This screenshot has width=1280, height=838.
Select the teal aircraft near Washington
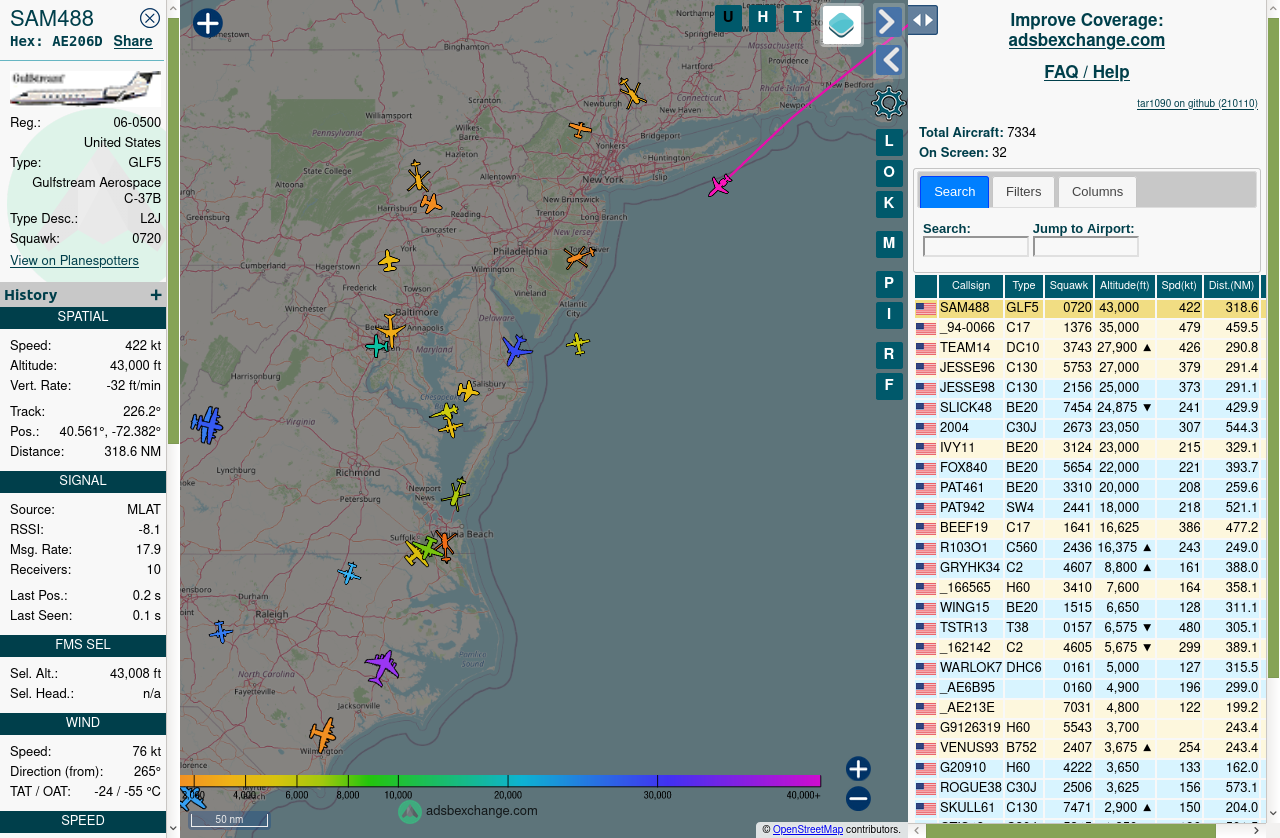pos(377,346)
